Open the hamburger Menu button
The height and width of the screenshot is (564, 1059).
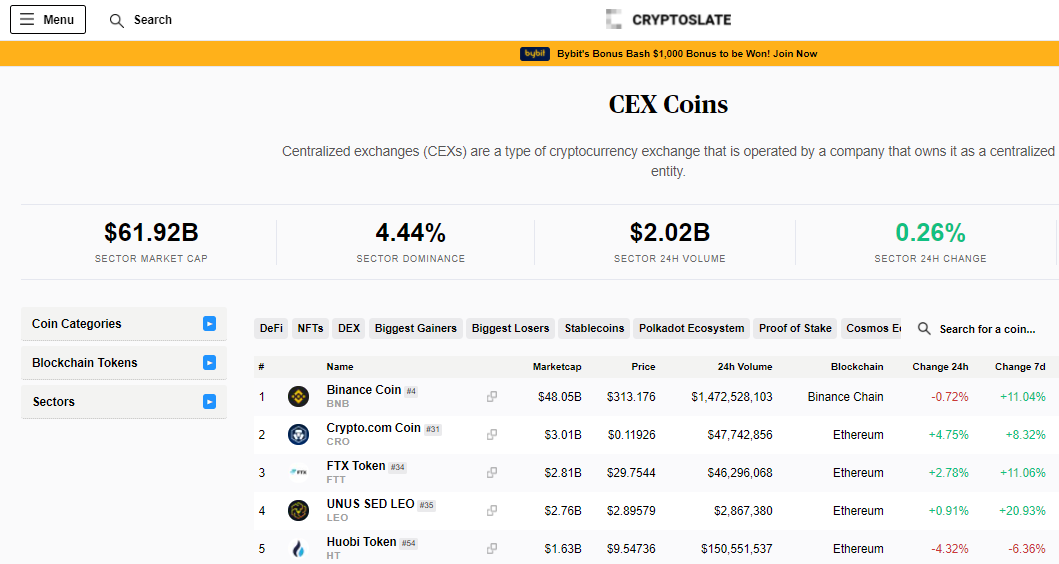(48, 20)
